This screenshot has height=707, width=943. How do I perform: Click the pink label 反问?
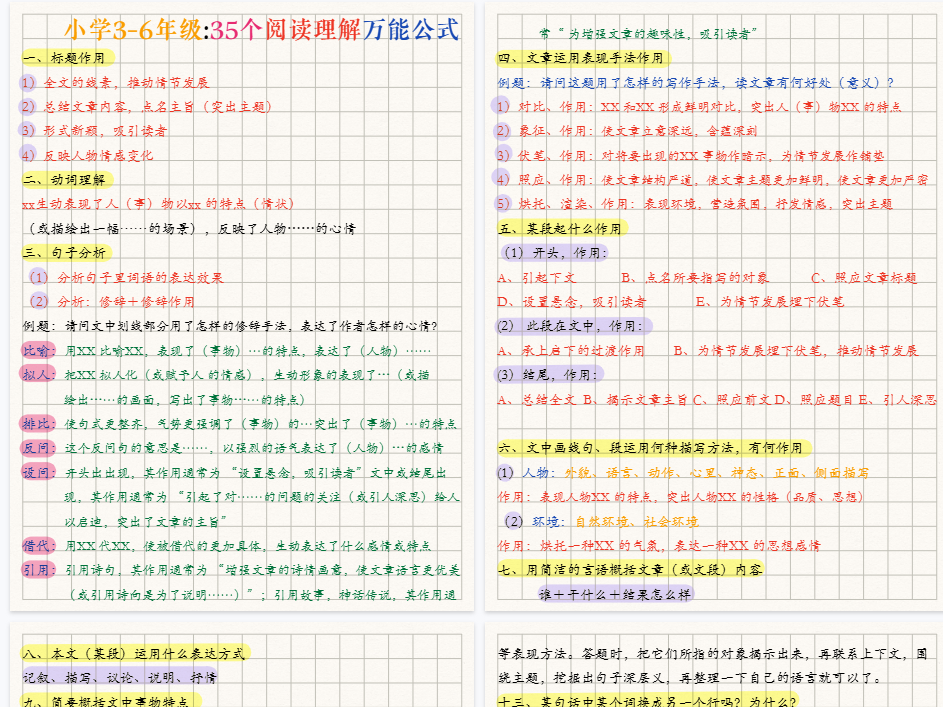[x=37, y=449]
